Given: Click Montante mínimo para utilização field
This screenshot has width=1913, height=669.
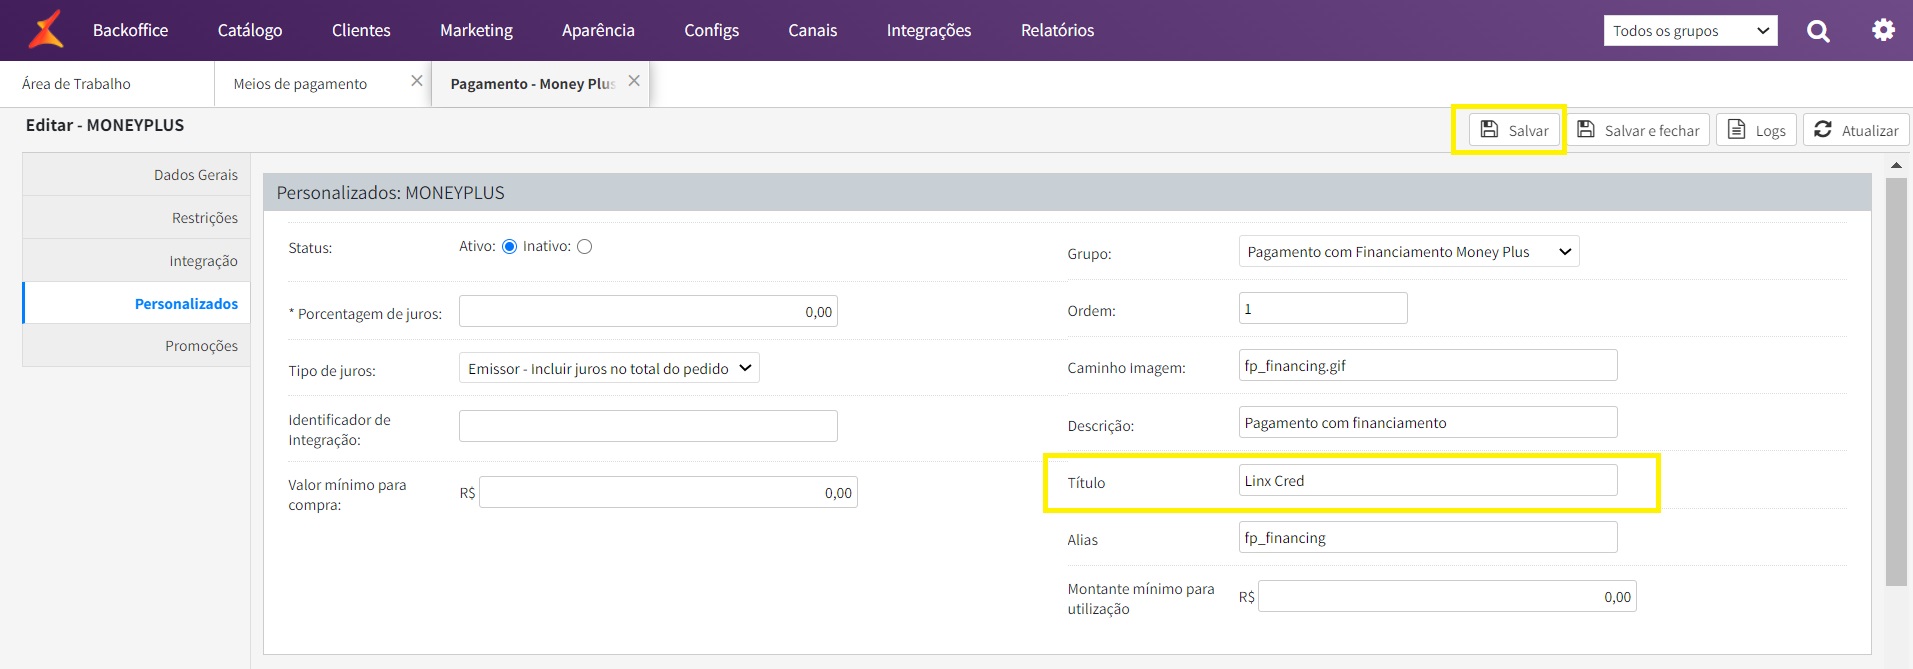Looking at the screenshot, I should point(1447,596).
